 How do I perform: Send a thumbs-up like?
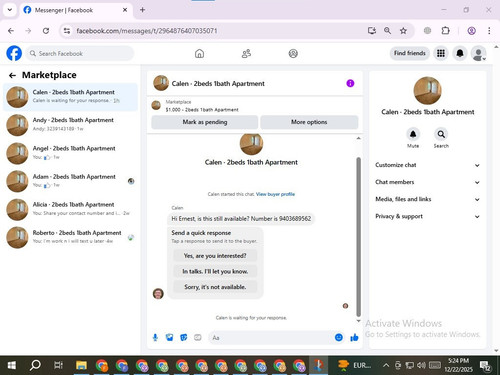354,338
